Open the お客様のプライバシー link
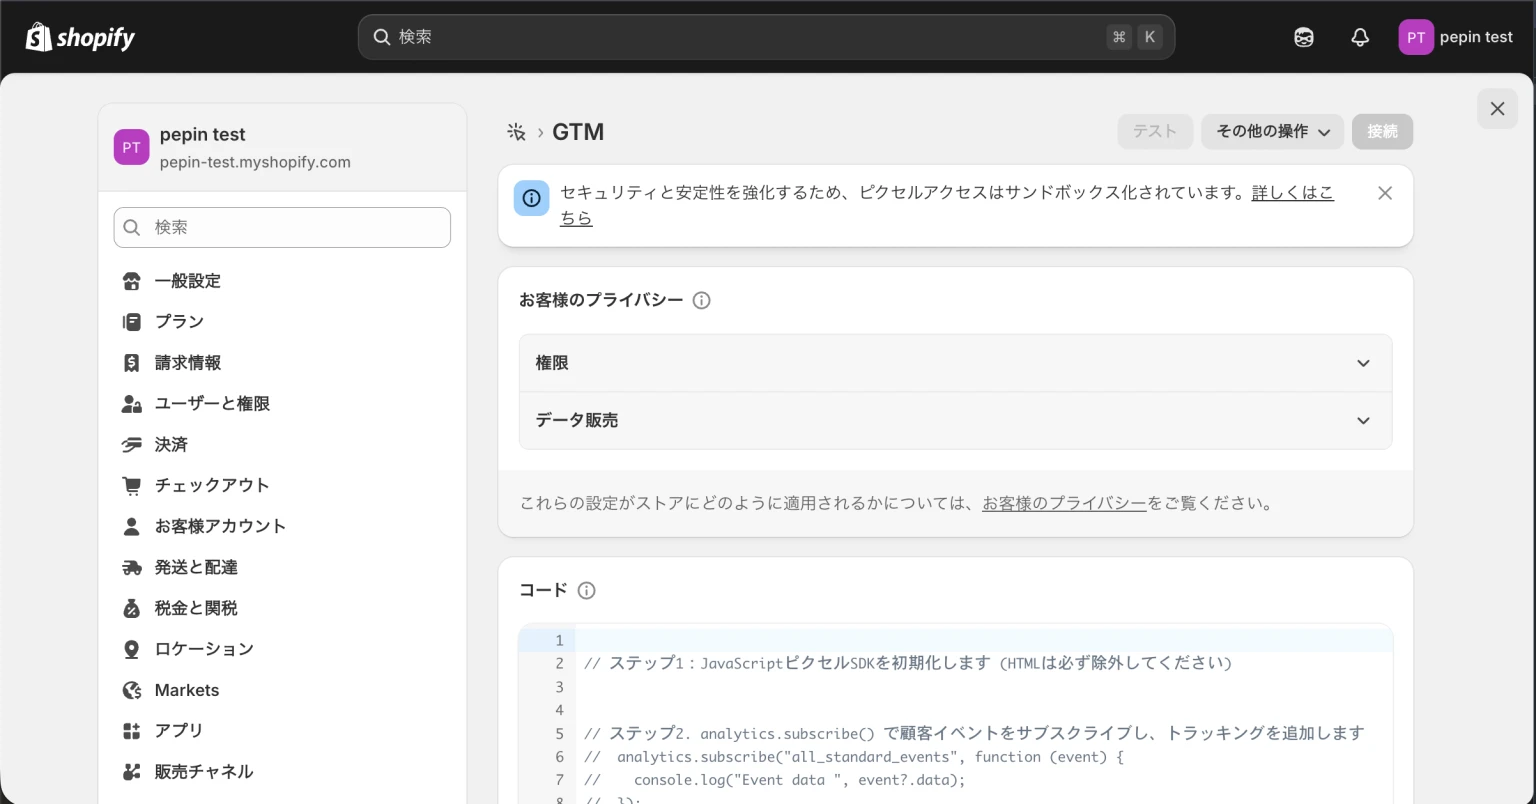The width and height of the screenshot is (1536, 804). click(x=1064, y=503)
